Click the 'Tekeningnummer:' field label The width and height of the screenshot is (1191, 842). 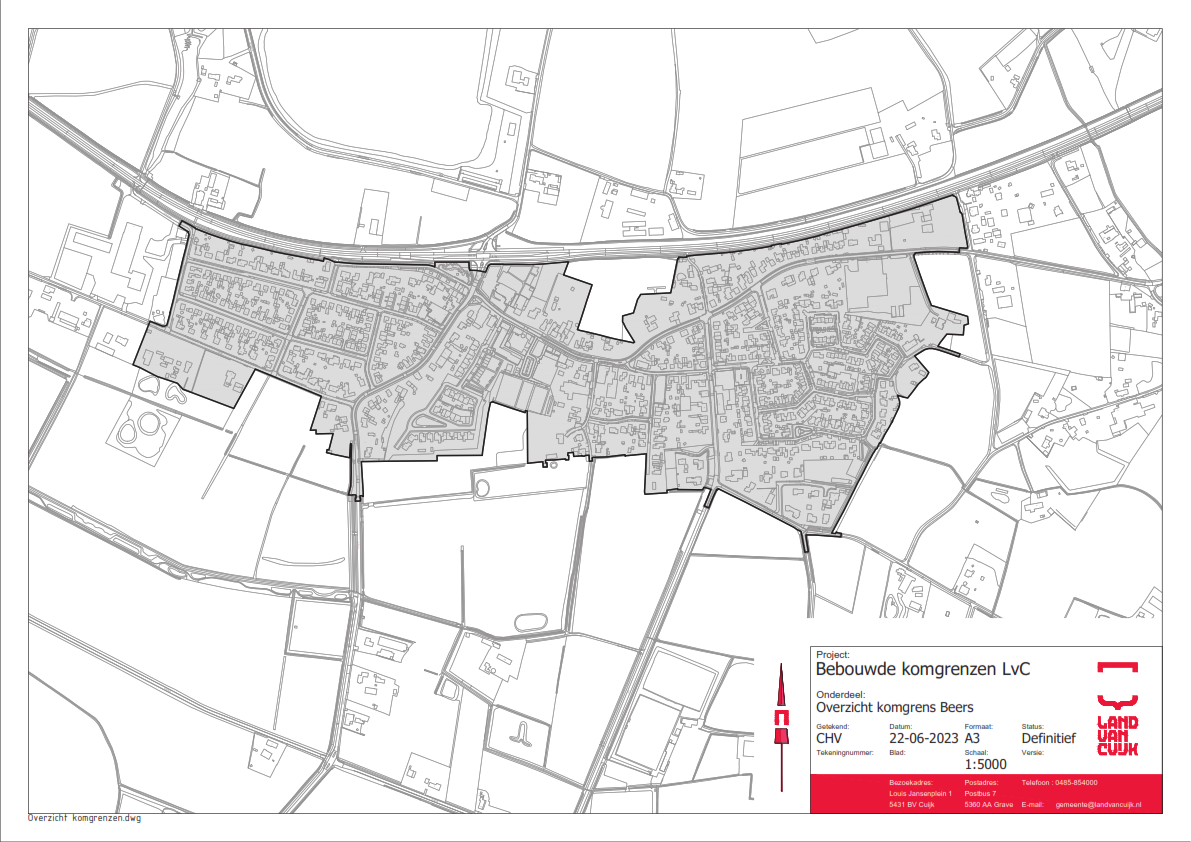[x=845, y=751]
